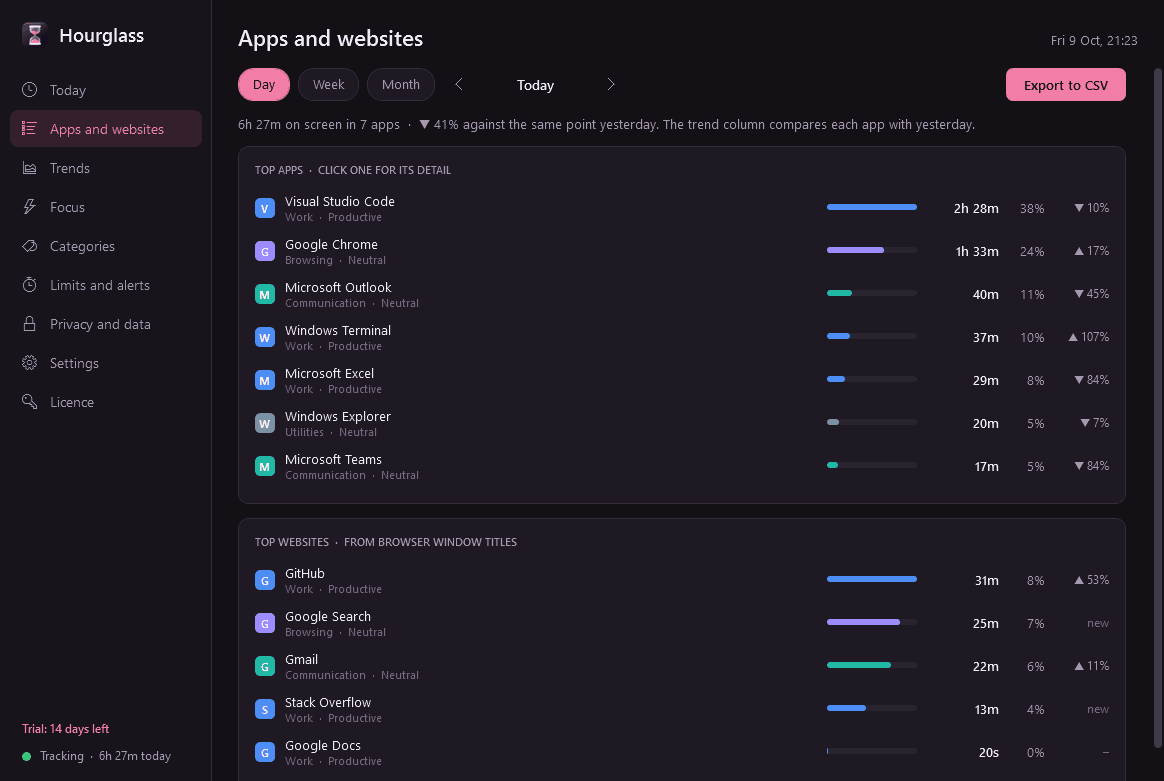Open the Trial: 14 days left link

pos(65,729)
